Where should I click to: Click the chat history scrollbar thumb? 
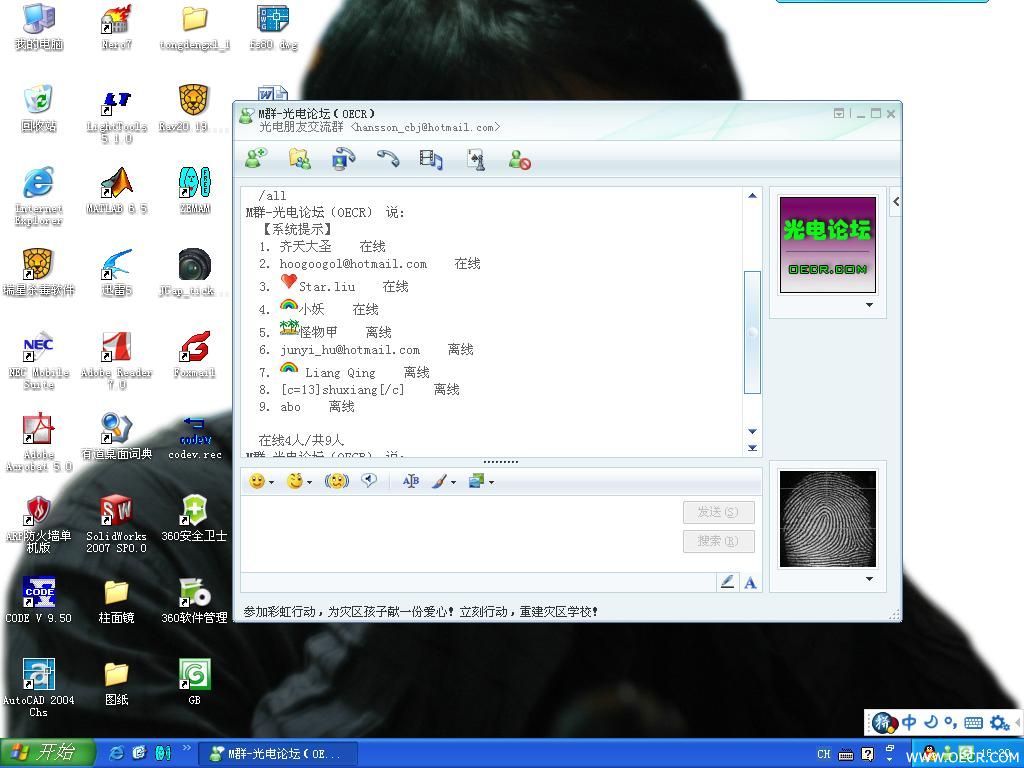pos(752,332)
